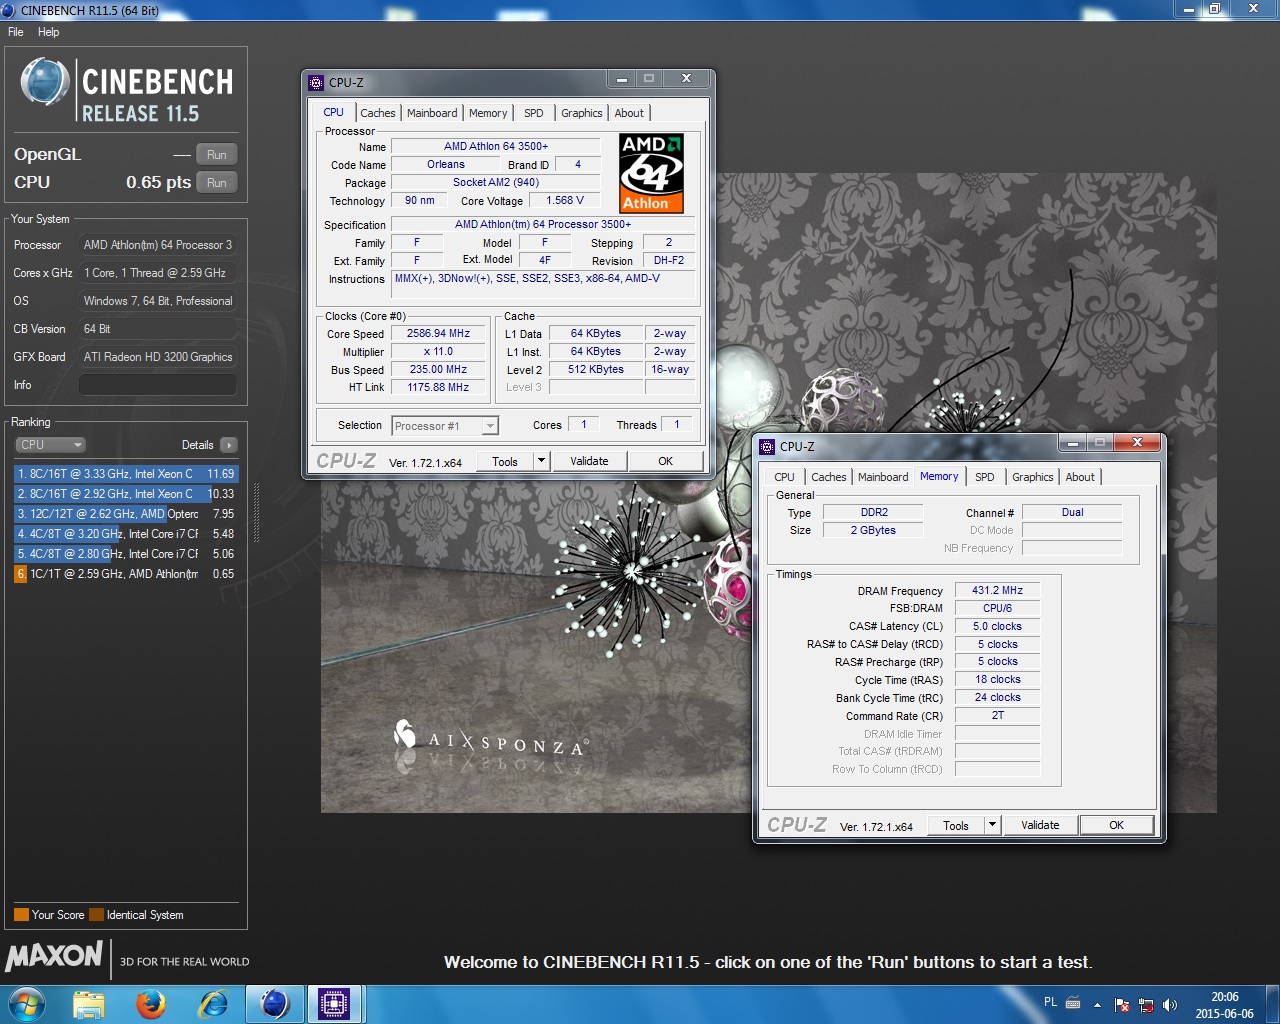
Task: Open Tools dropdown arrow in CPU window
Action: [541, 461]
